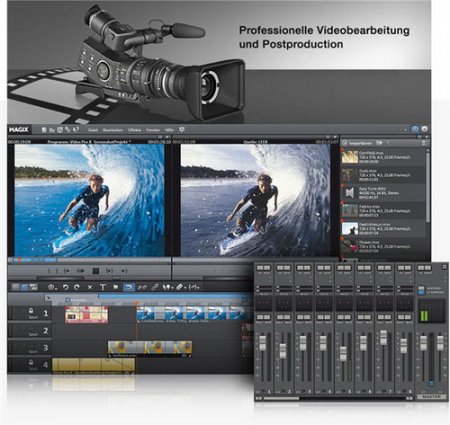The image size is (450, 425).
Task: Open the razor cut tool dropdown
Action: [x=185, y=288]
